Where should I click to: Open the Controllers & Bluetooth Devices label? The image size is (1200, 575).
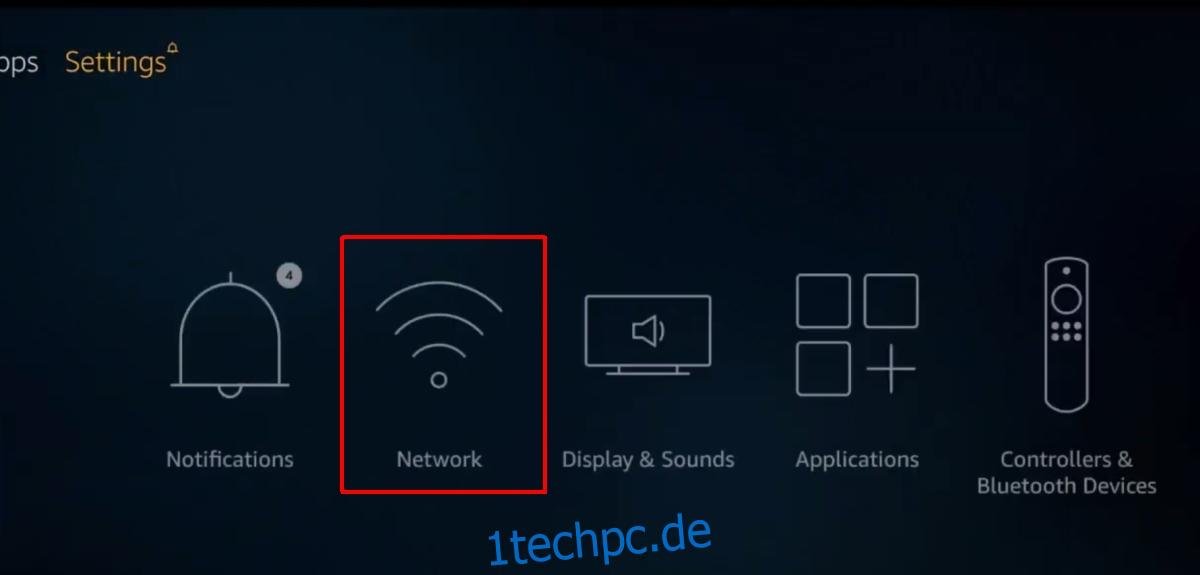(x=1066, y=473)
